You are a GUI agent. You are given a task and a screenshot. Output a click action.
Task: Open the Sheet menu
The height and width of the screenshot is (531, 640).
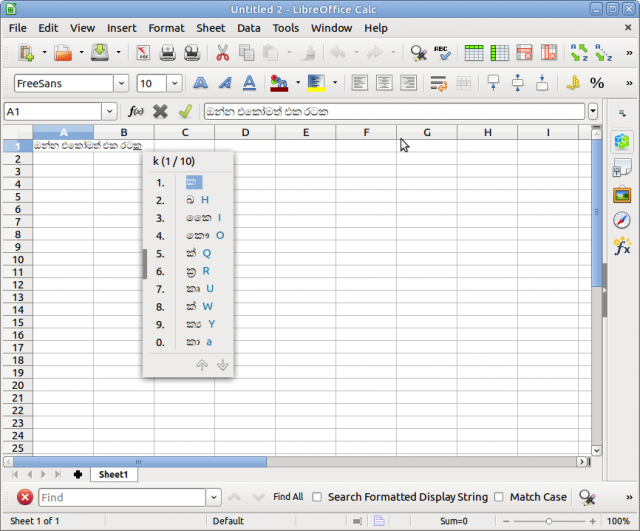click(210, 28)
